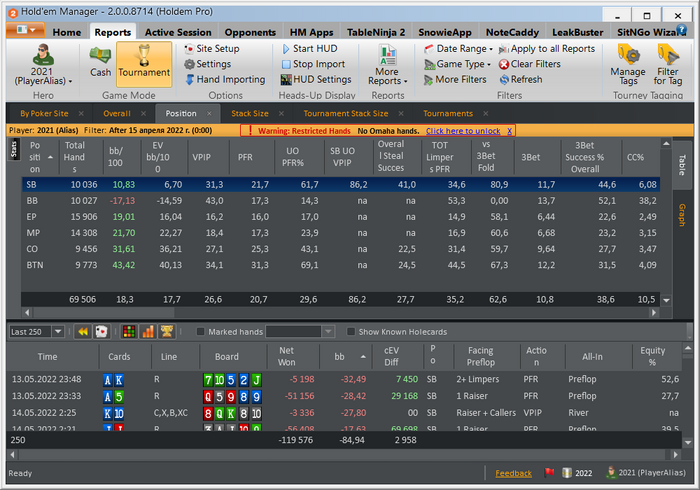
Task: Open the Hero player icon 2021 (PlayerAlias)
Action: pos(43,65)
